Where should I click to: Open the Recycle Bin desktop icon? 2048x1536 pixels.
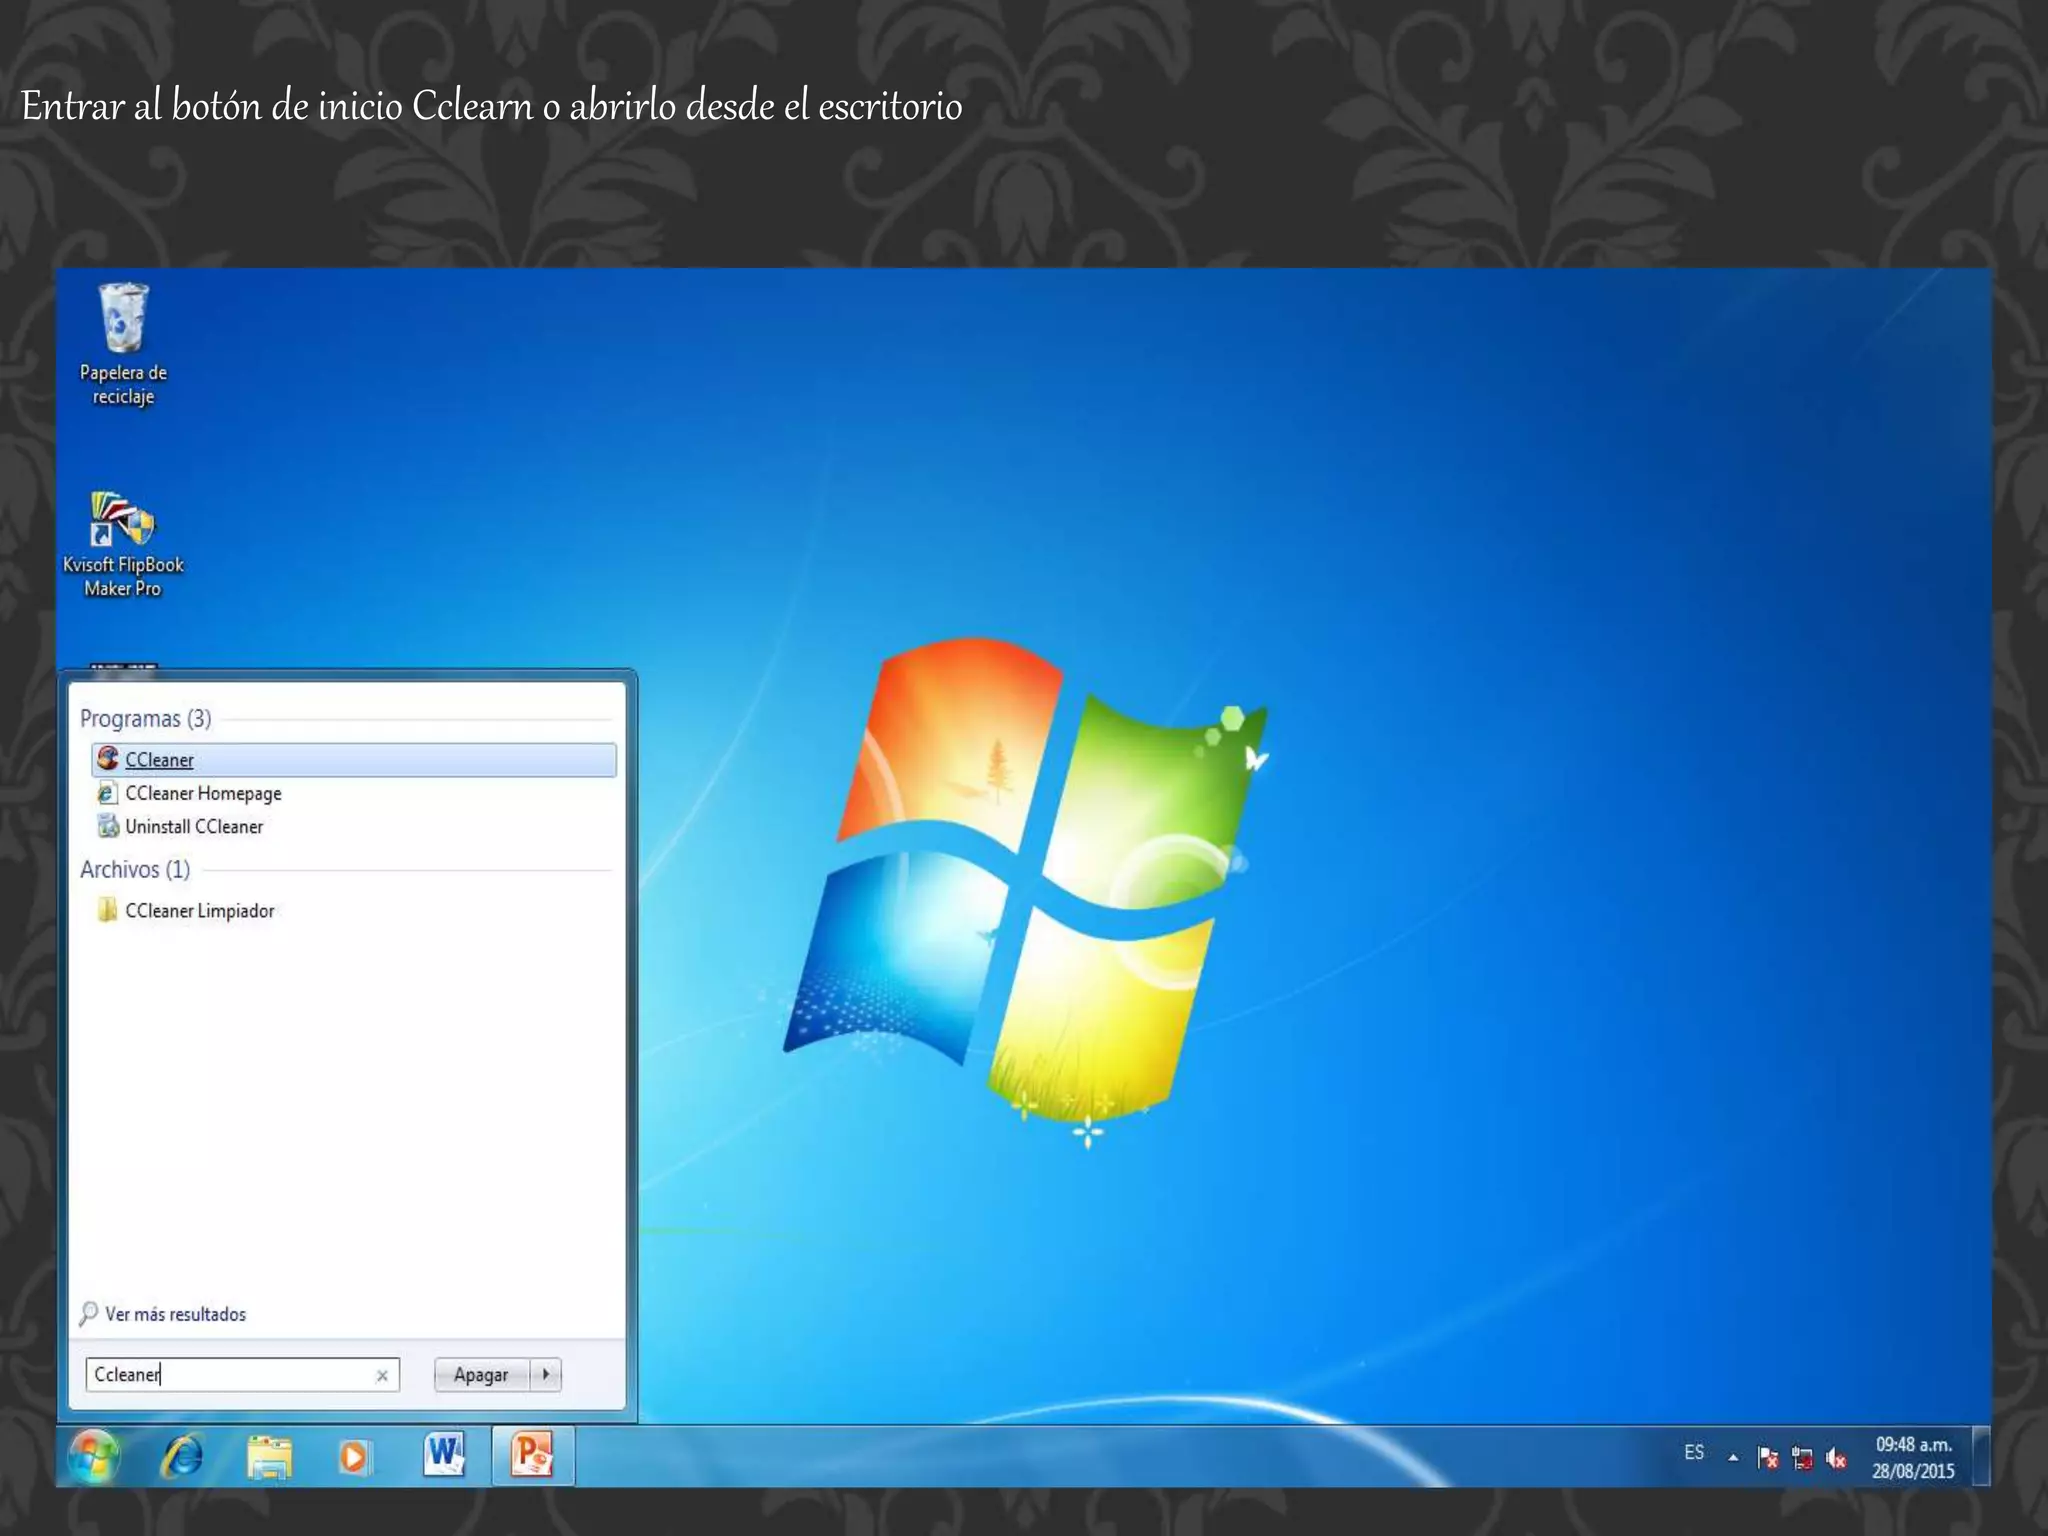123,320
